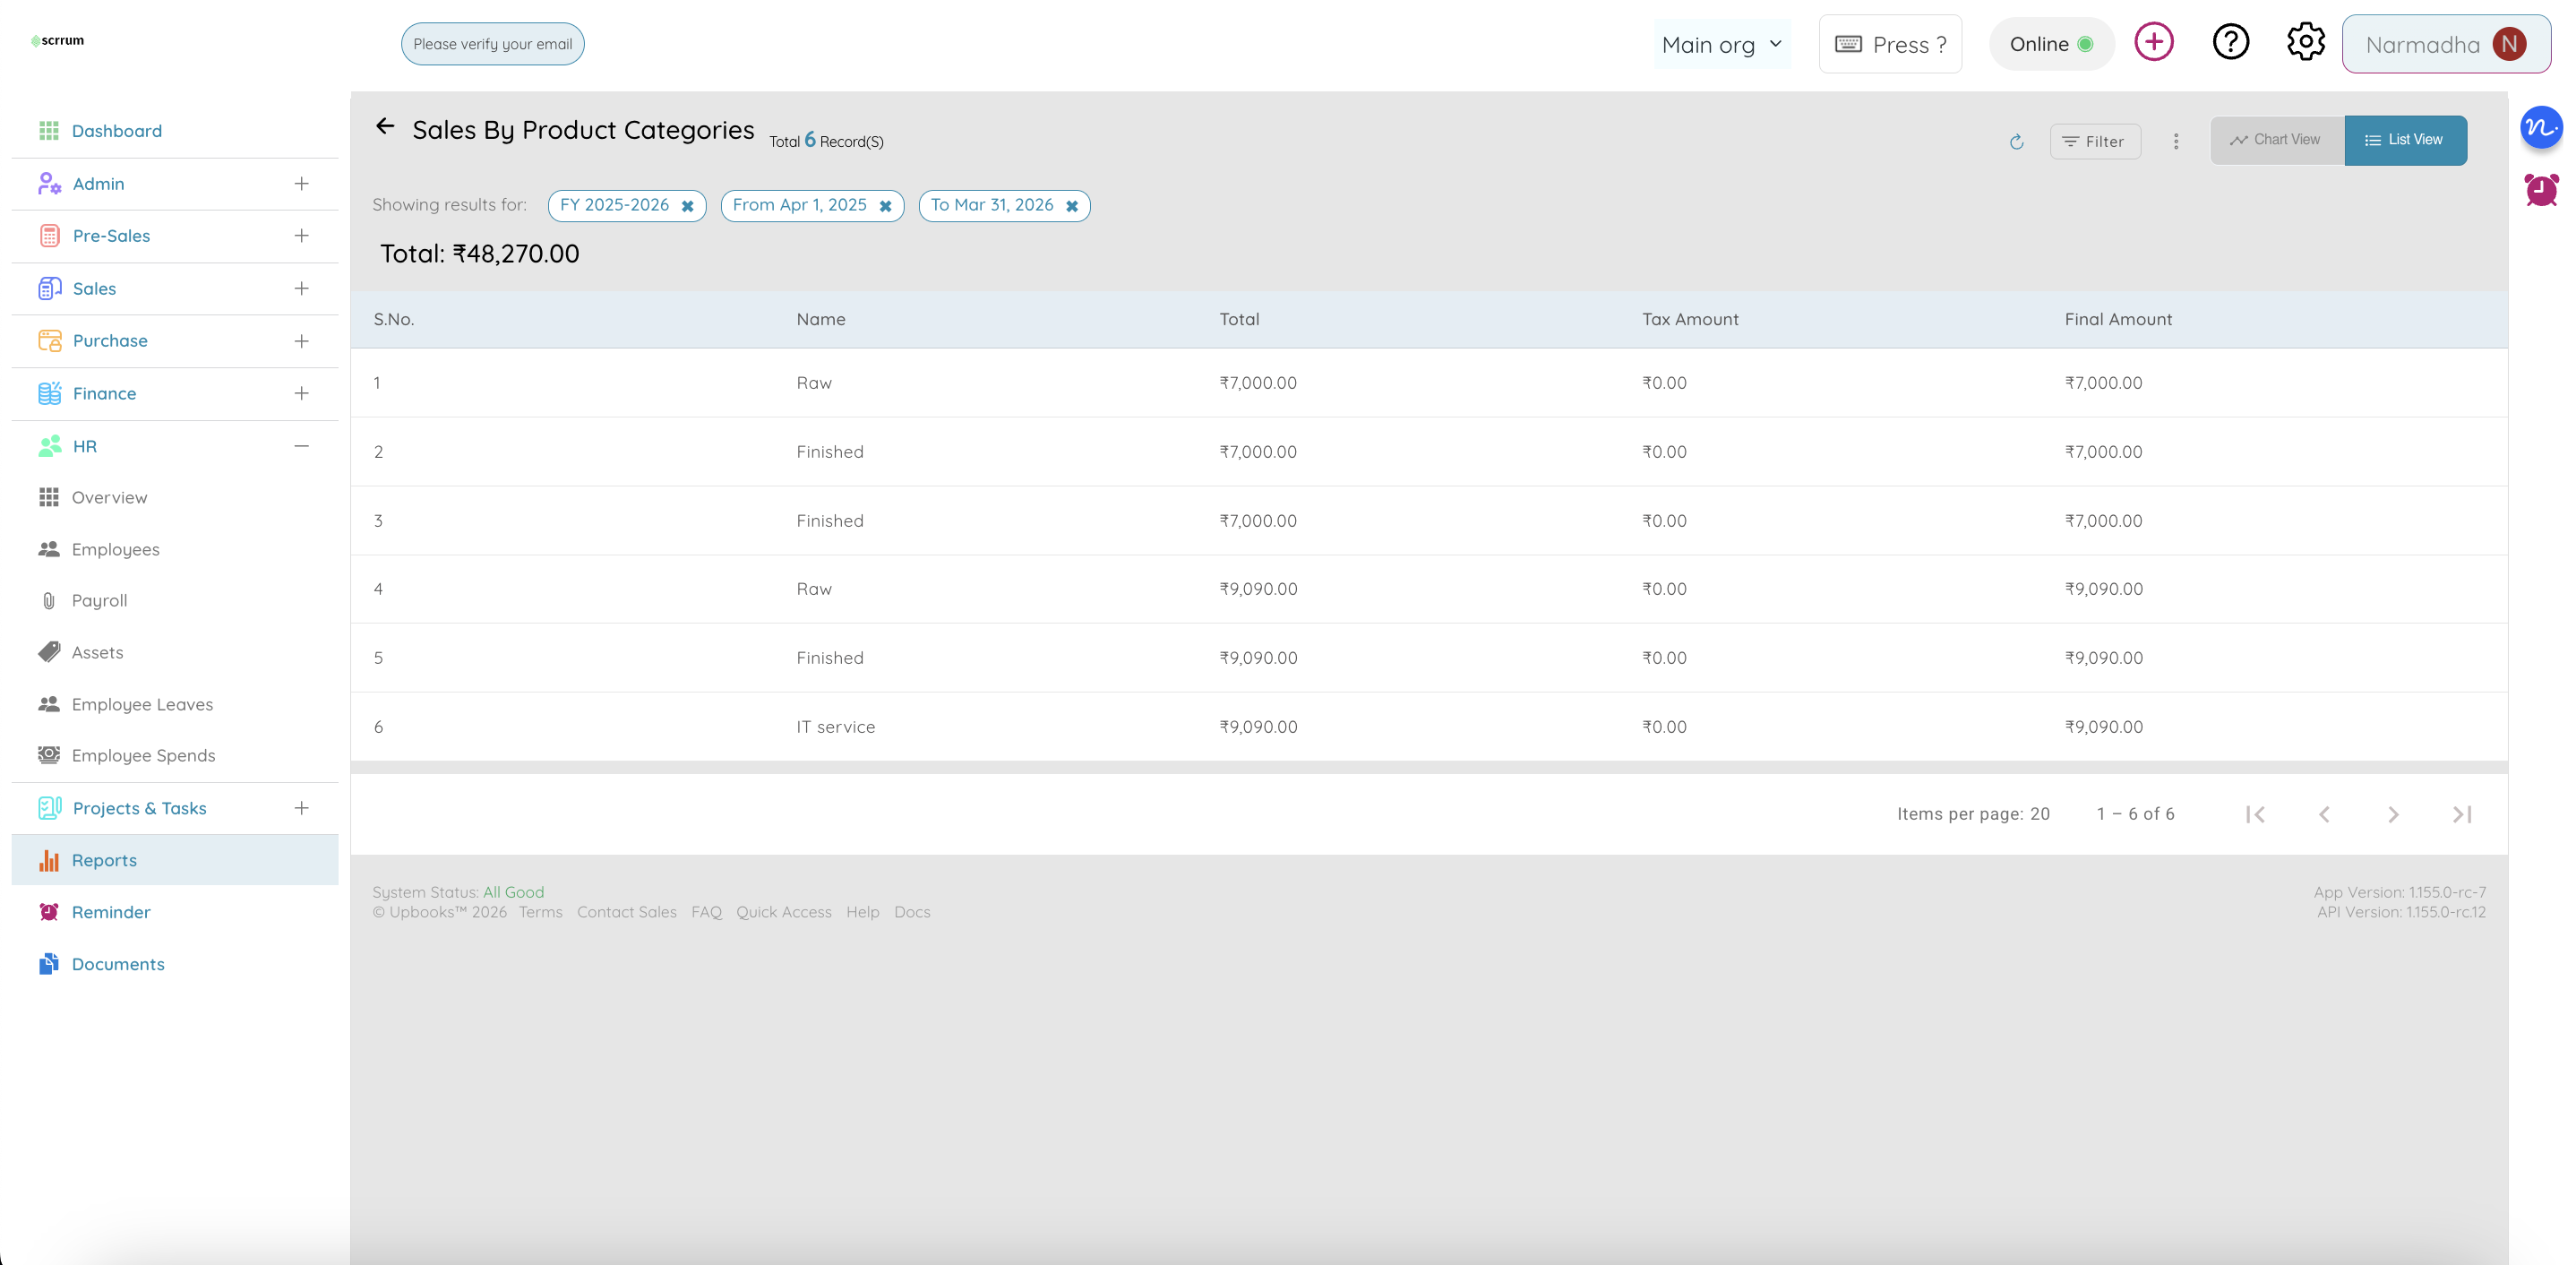Viewport: 2576px width, 1265px height.
Task: Click the Filter button
Action: point(2094,142)
